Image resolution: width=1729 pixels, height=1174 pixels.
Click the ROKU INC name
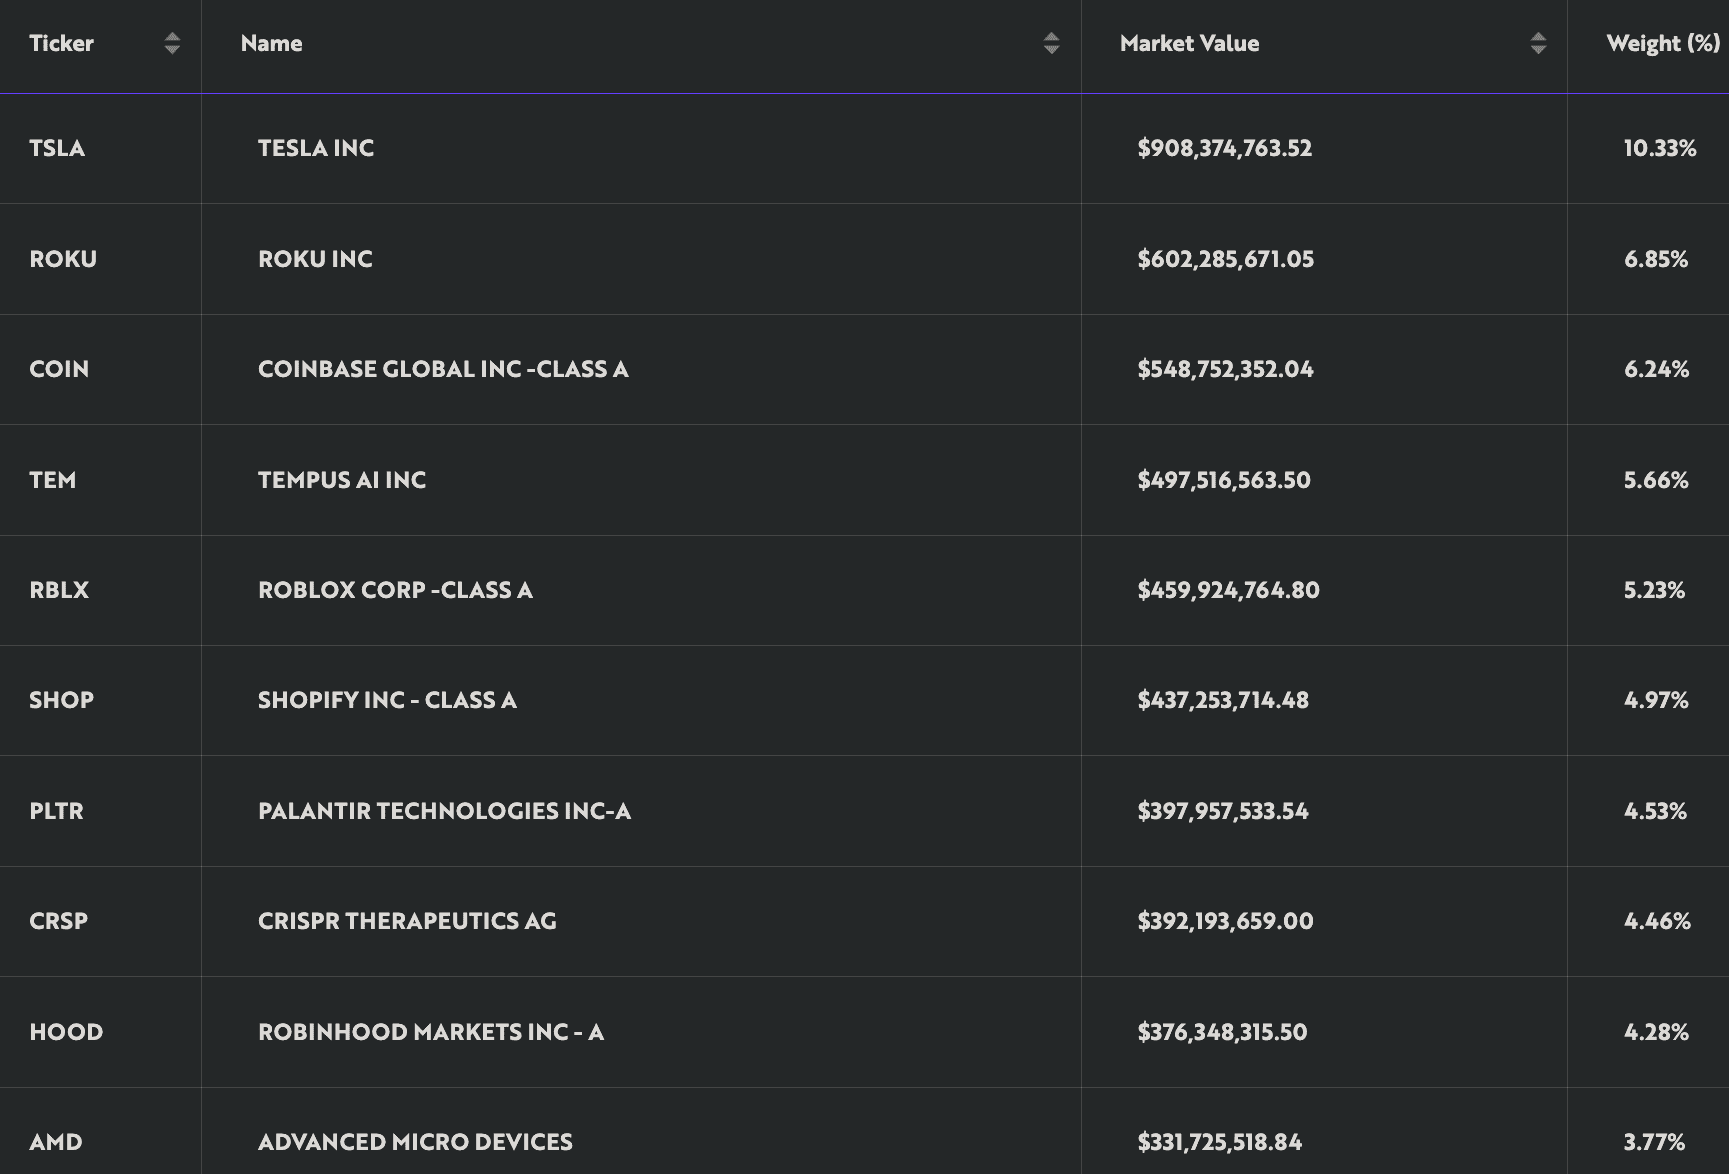tap(315, 259)
